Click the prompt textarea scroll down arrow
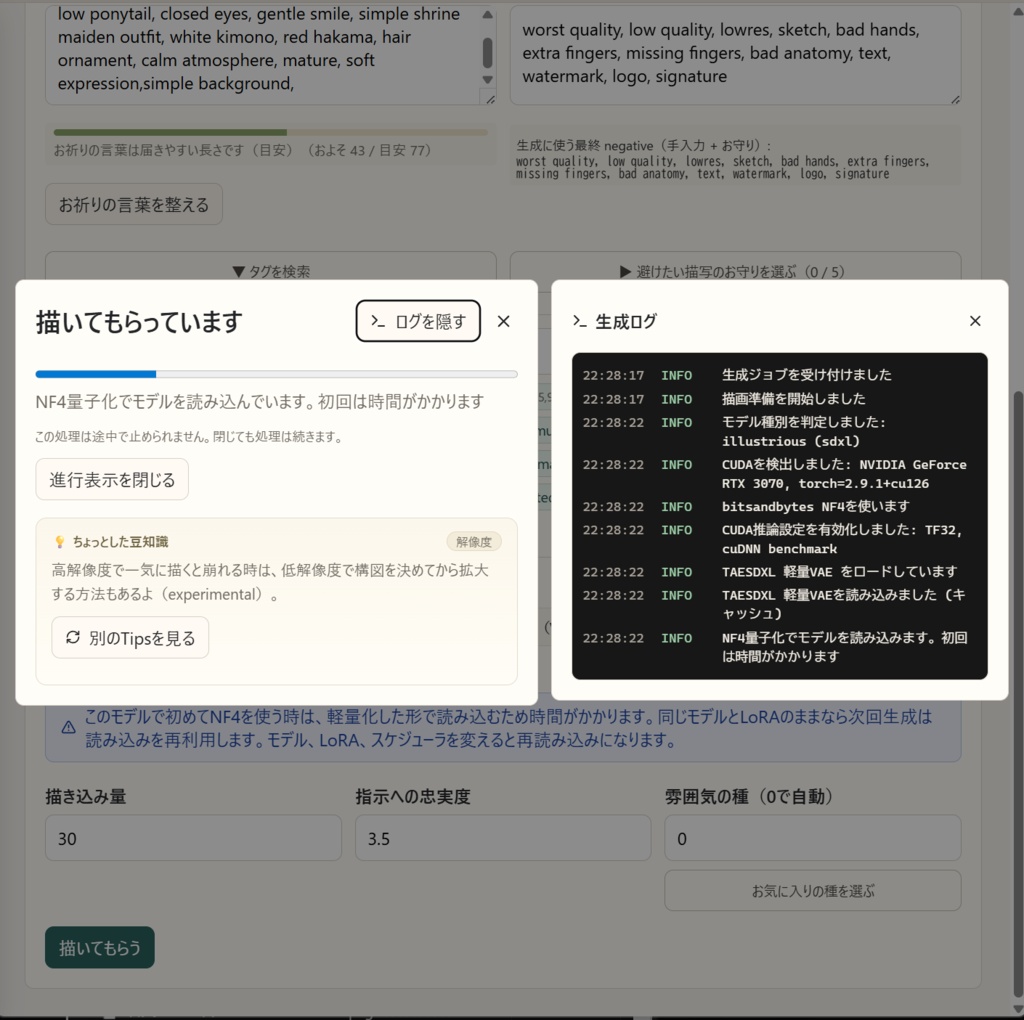1024x1020 pixels. pos(487,79)
